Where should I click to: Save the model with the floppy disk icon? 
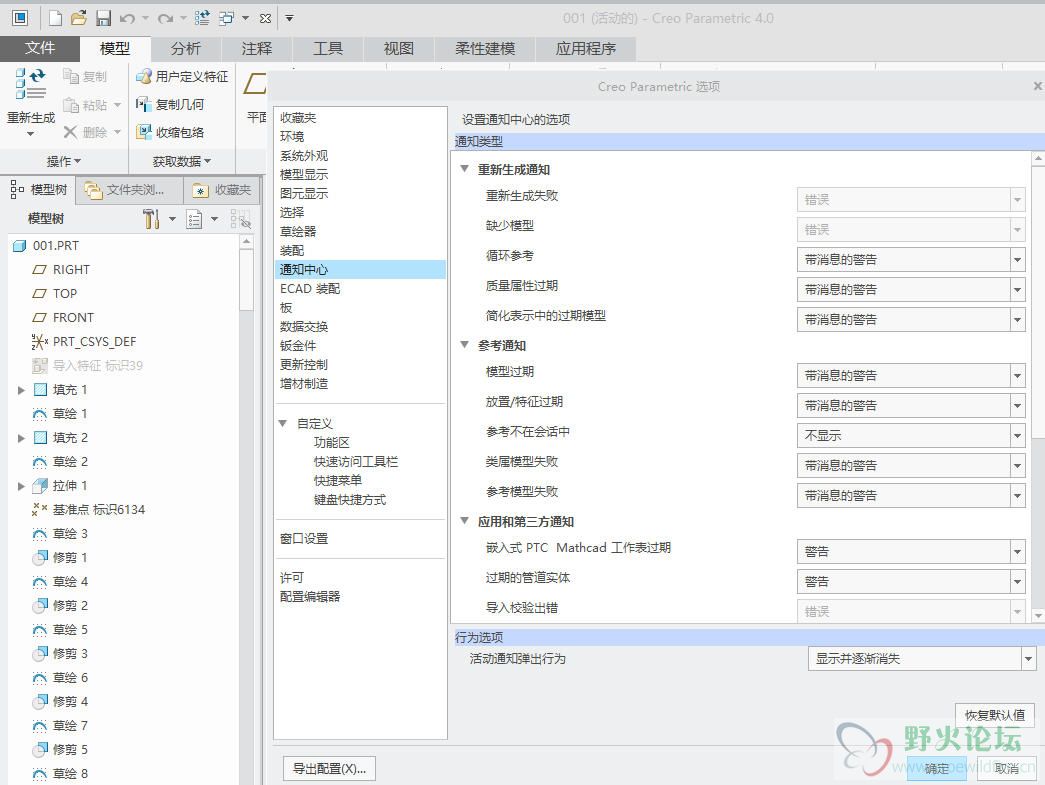pos(103,18)
